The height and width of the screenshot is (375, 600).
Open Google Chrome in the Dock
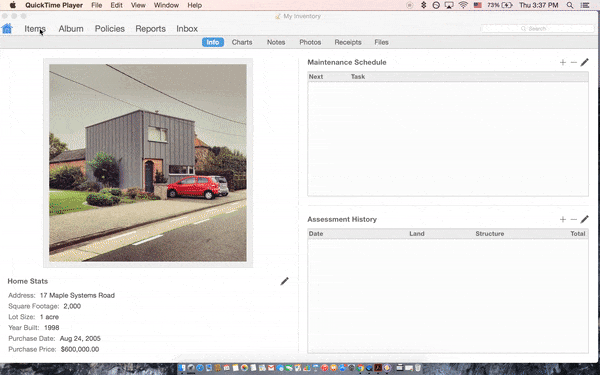(x=360, y=368)
